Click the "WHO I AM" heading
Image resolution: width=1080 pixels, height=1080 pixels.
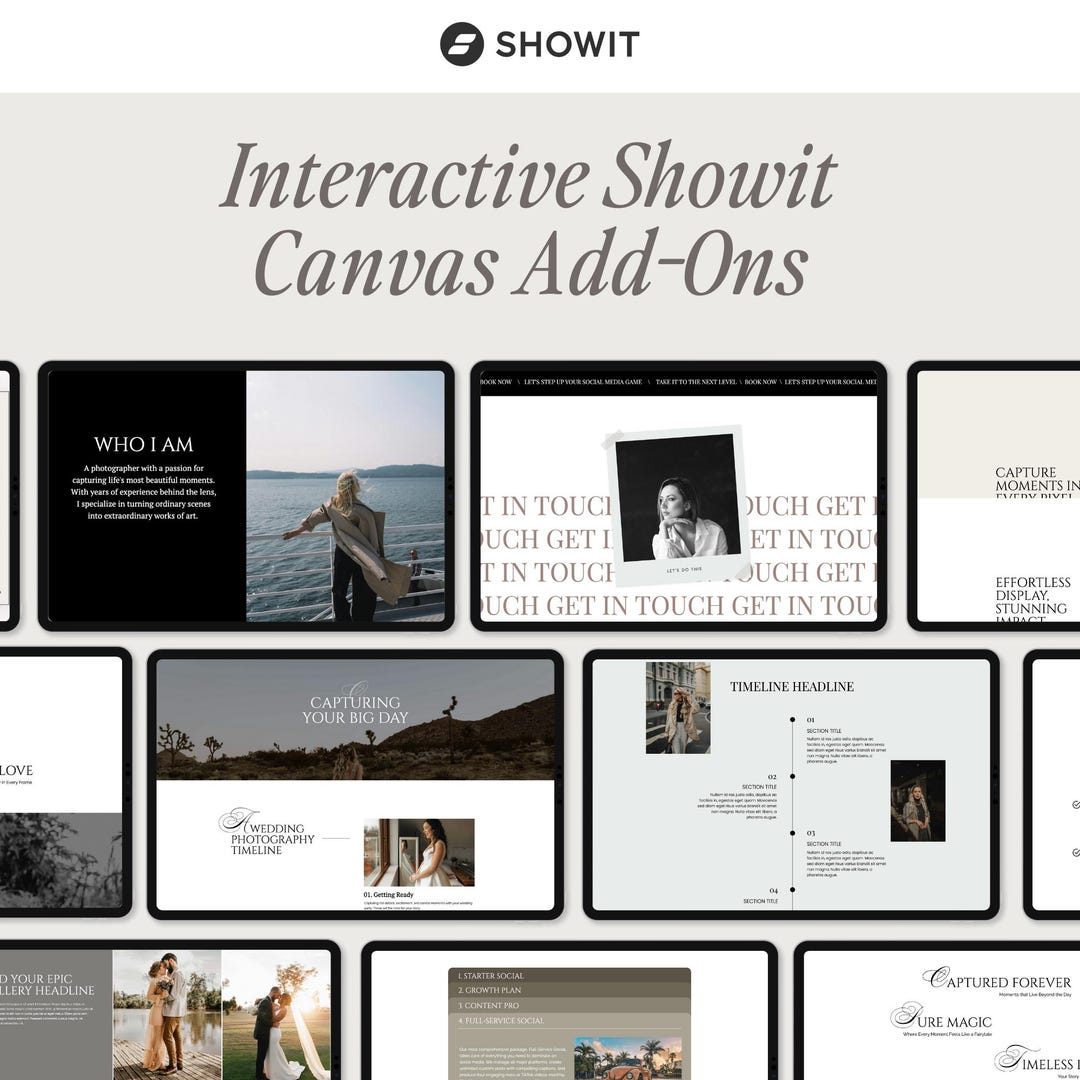(144, 445)
